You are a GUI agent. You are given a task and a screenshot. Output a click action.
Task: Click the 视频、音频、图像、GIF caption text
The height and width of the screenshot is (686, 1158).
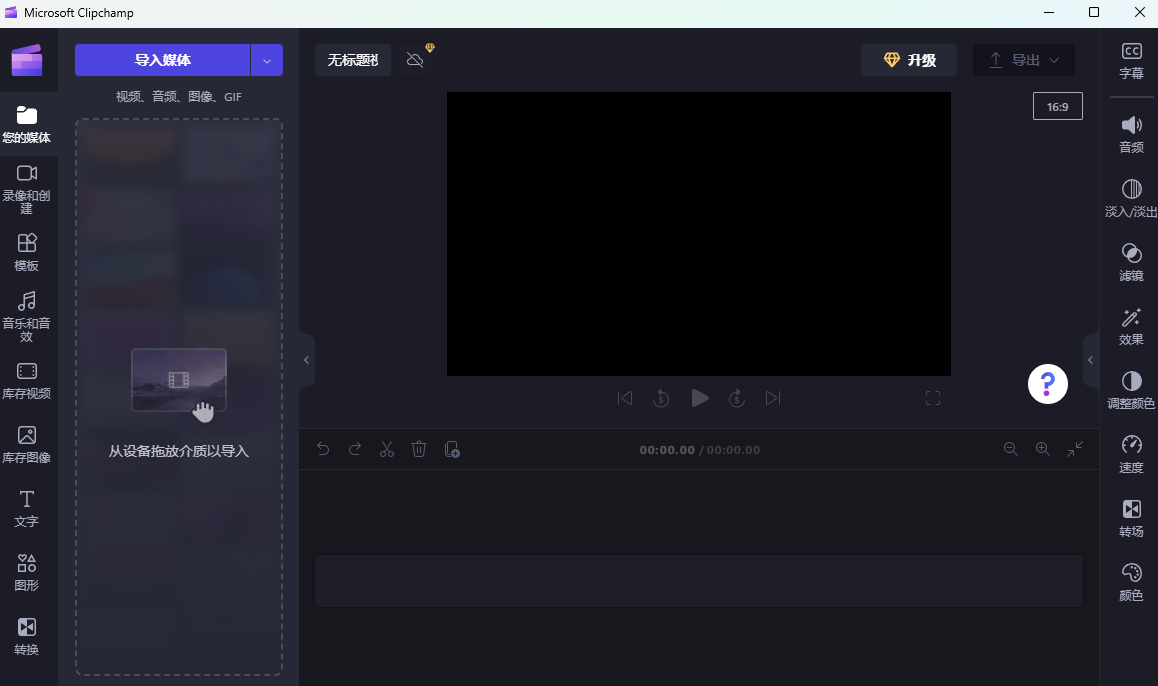point(179,97)
